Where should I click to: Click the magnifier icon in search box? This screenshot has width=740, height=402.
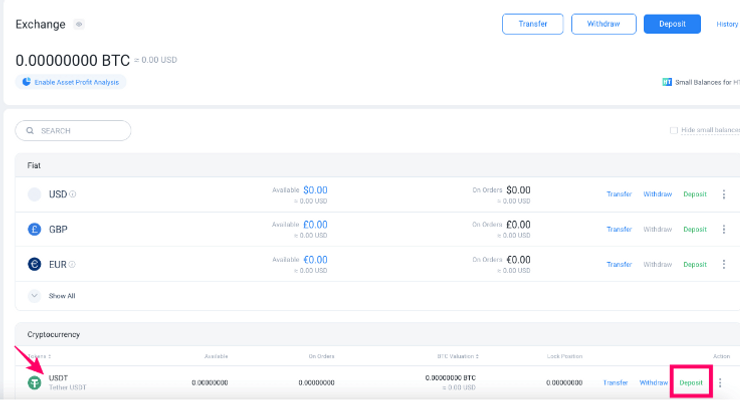pos(30,131)
